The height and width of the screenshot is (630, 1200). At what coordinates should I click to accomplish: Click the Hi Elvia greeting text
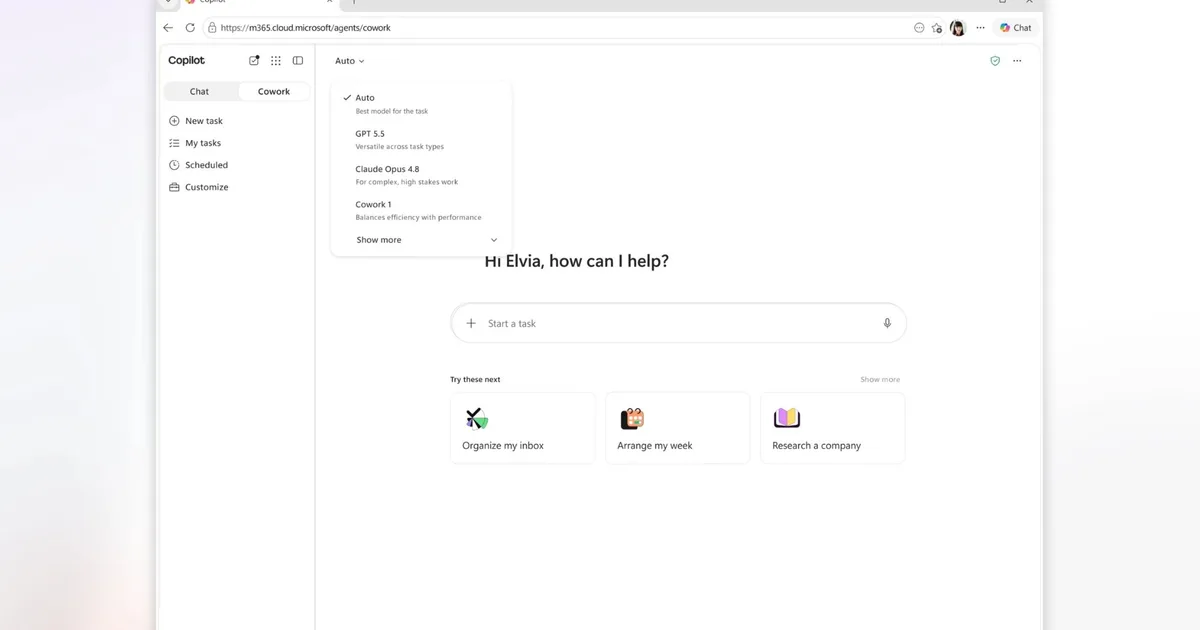[x=577, y=261]
